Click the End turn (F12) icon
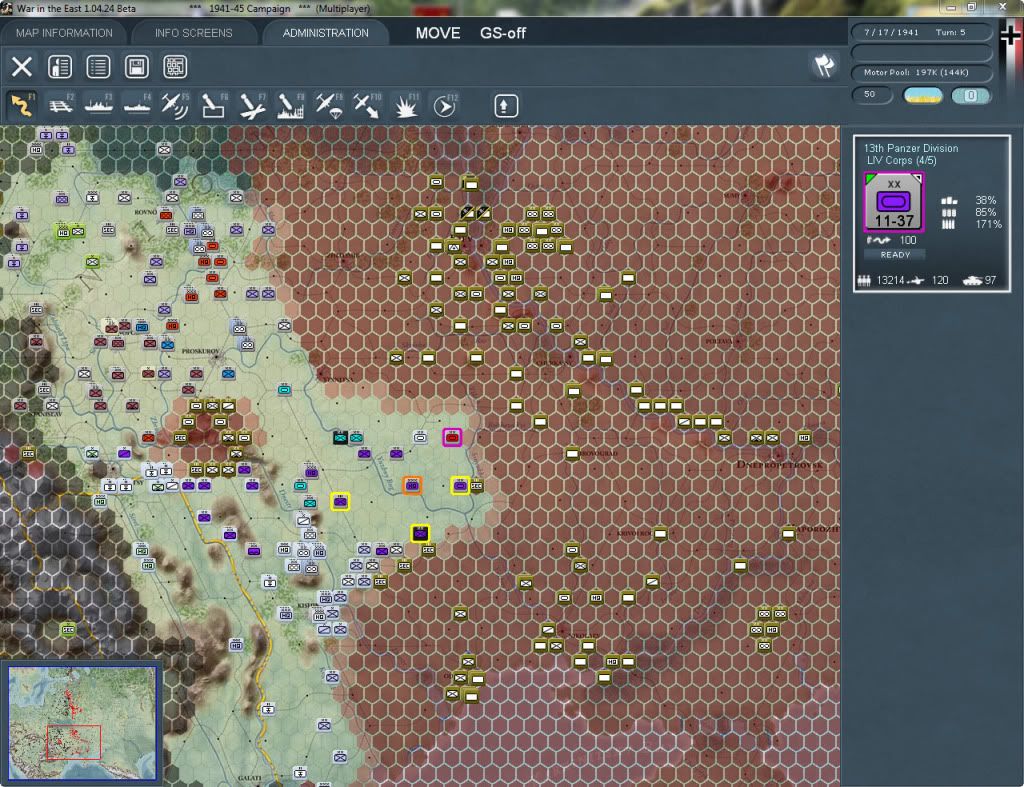1024x787 pixels. tap(444, 105)
